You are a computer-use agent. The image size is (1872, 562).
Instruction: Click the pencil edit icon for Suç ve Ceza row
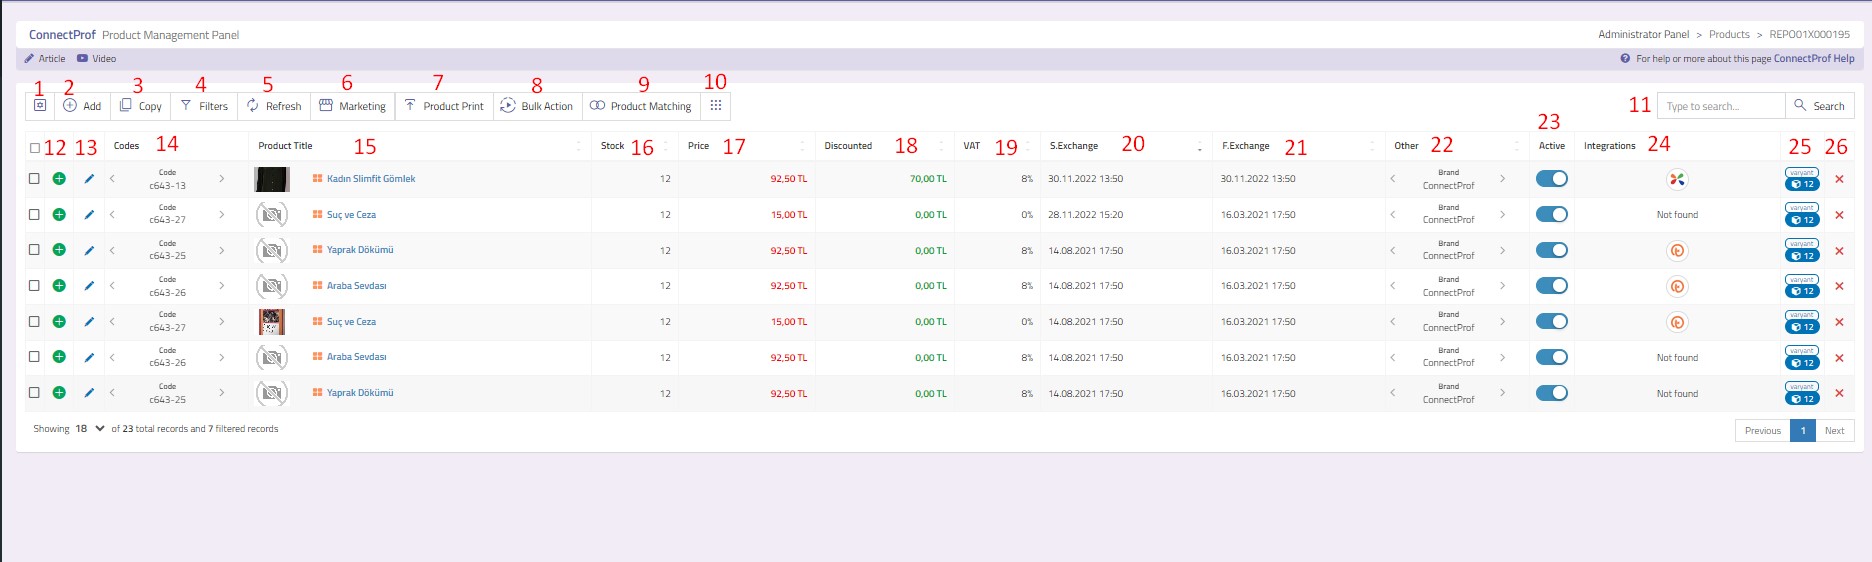point(89,215)
